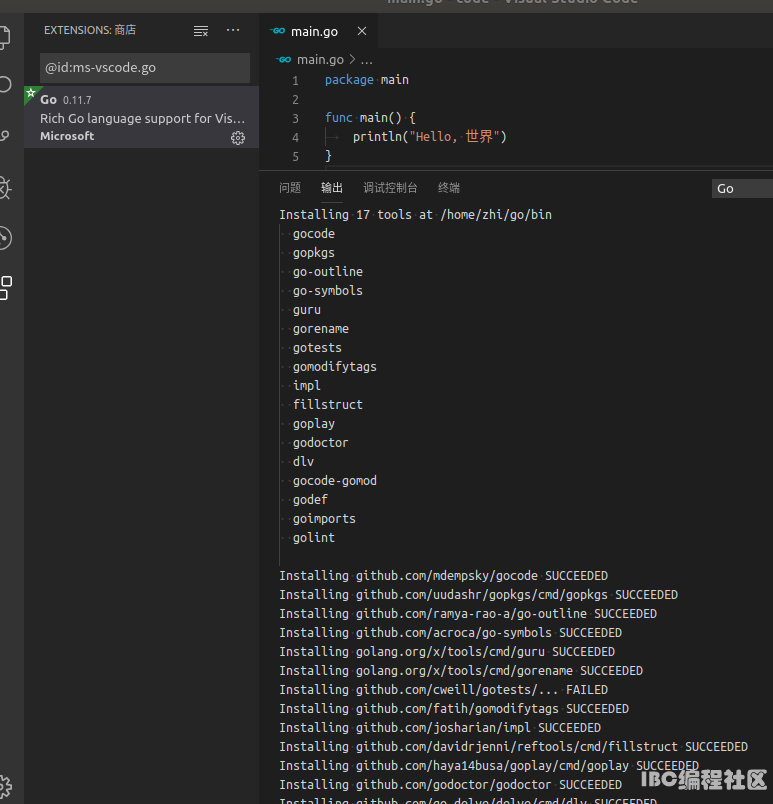The image size is (773, 804).
Task: Click golang.org gorename install line
Action: tap(461, 671)
